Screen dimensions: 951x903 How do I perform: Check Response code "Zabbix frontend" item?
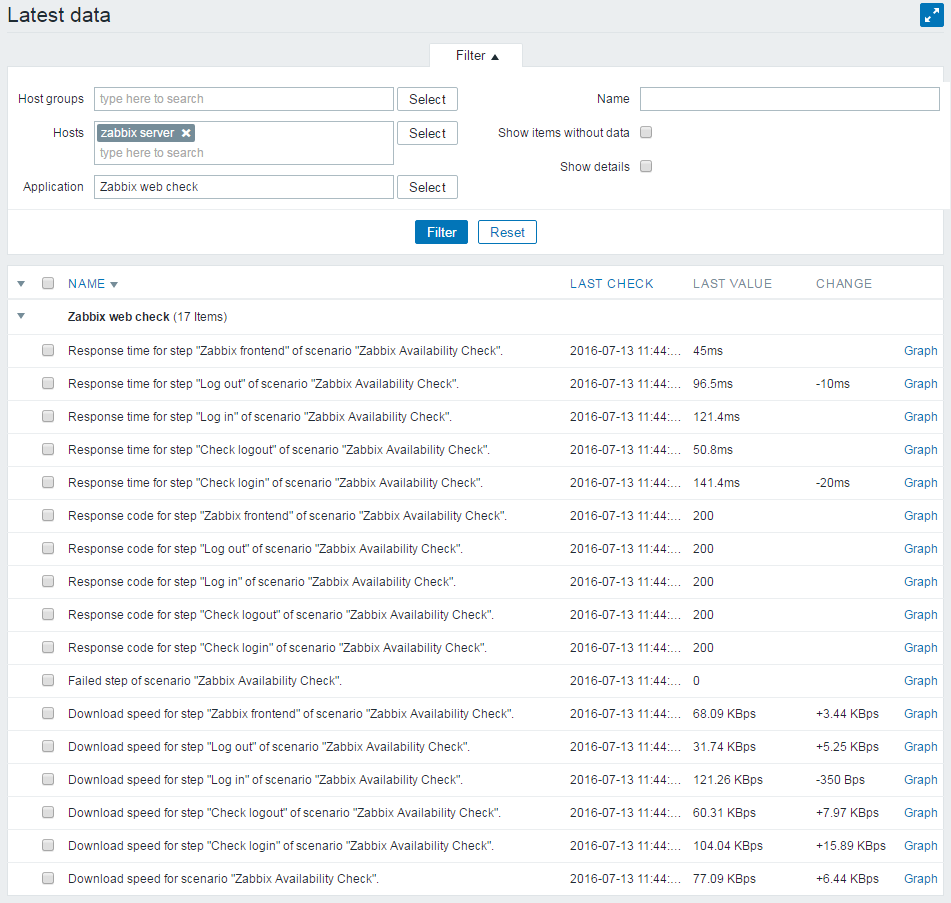click(x=48, y=515)
